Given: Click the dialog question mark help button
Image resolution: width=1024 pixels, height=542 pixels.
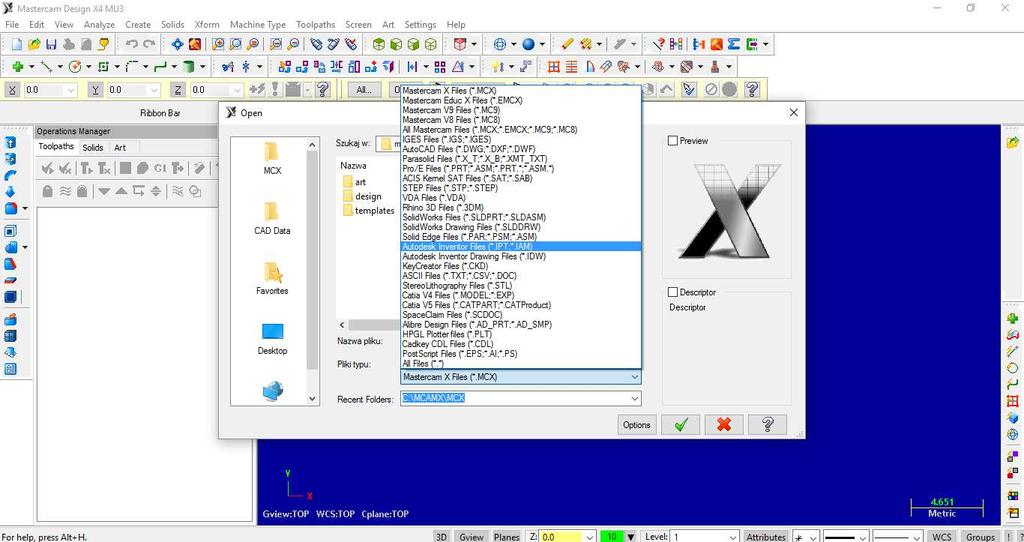Looking at the screenshot, I should (x=767, y=424).
